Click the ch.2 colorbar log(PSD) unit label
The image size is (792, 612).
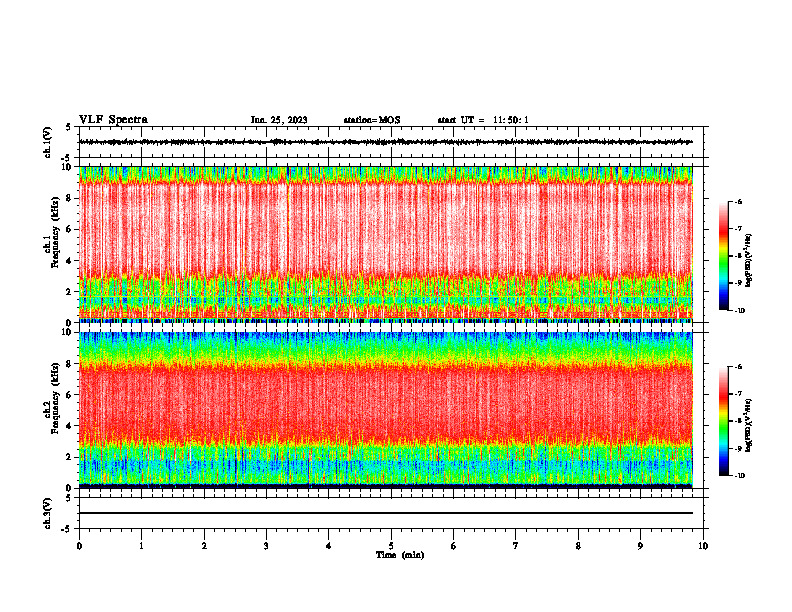click(748, 426)
